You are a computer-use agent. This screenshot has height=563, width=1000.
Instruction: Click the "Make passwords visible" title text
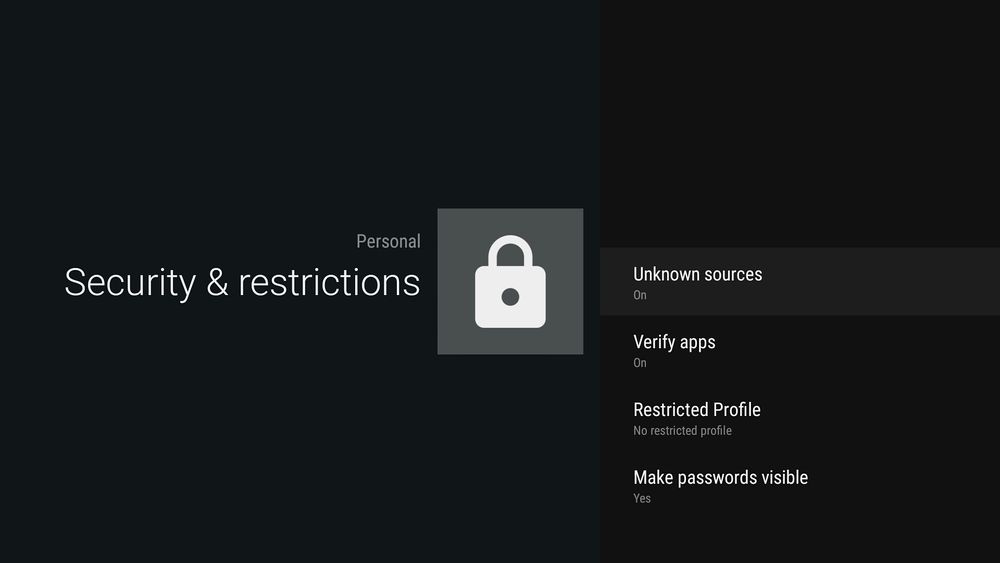point(720,478)
